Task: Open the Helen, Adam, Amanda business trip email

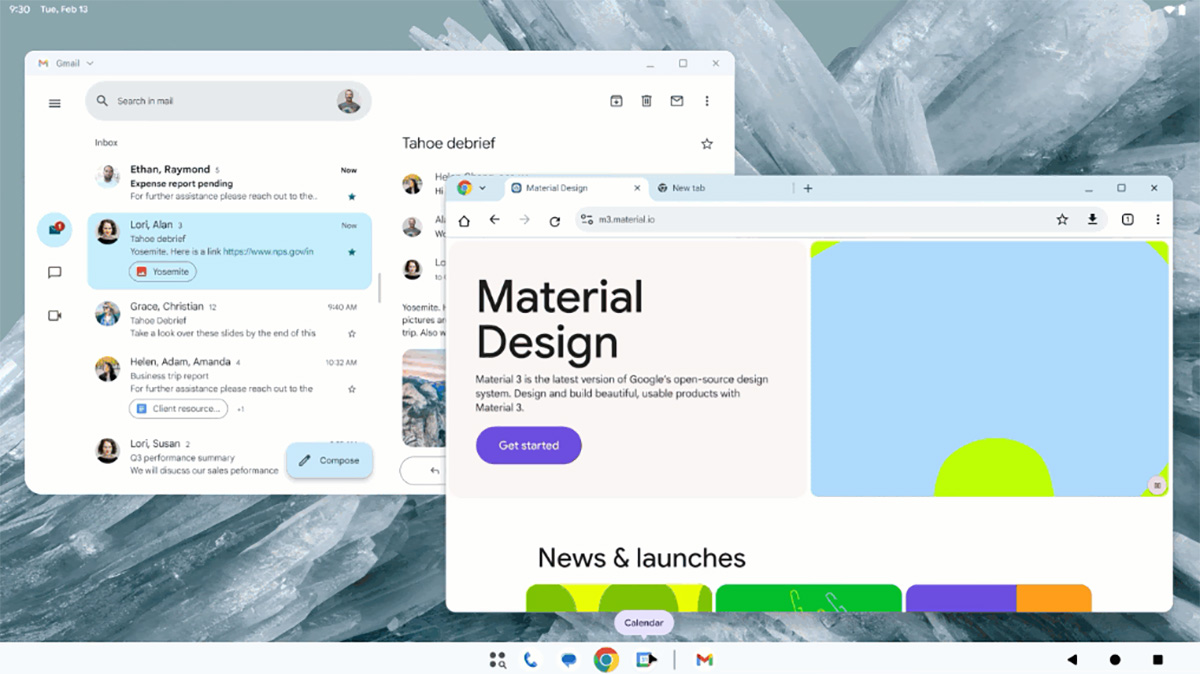Action: click(229, 386)
